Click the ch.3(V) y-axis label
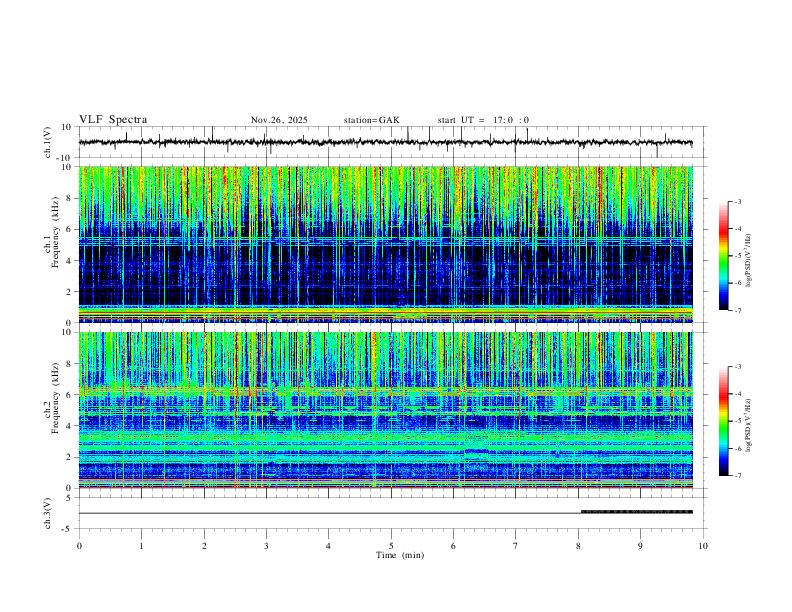792x612 pixels. click(48, 514)
